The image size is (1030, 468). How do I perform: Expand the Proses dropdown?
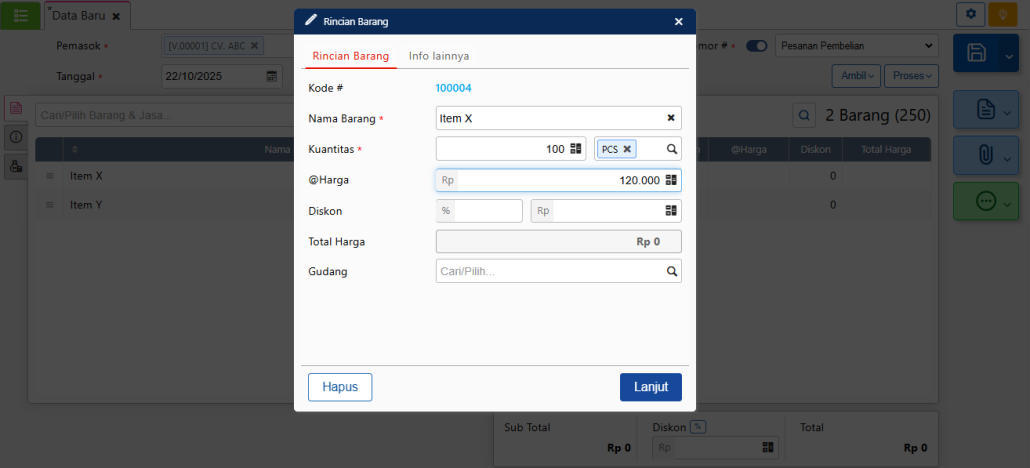913,76
